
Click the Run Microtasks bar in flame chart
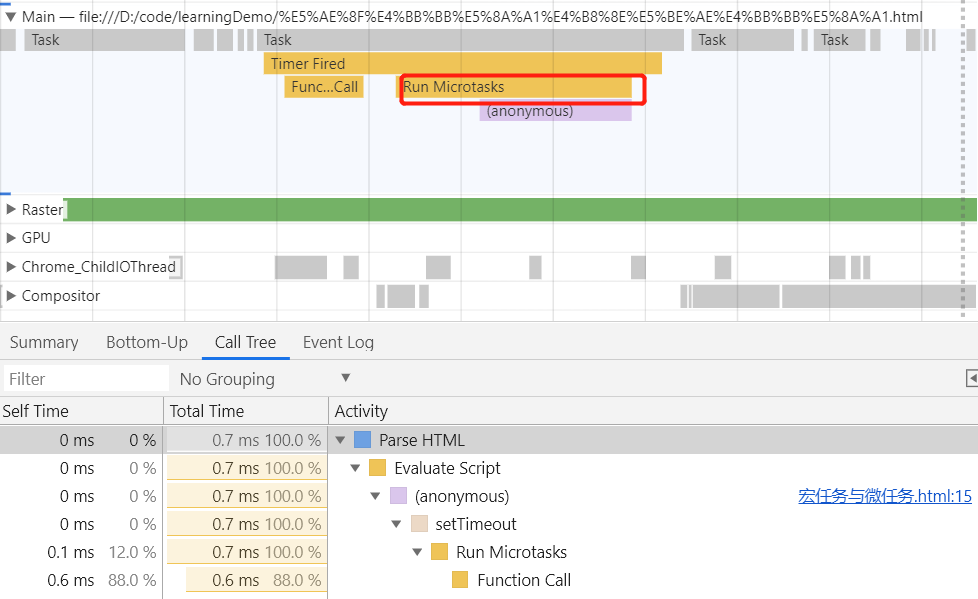point(516,87)
